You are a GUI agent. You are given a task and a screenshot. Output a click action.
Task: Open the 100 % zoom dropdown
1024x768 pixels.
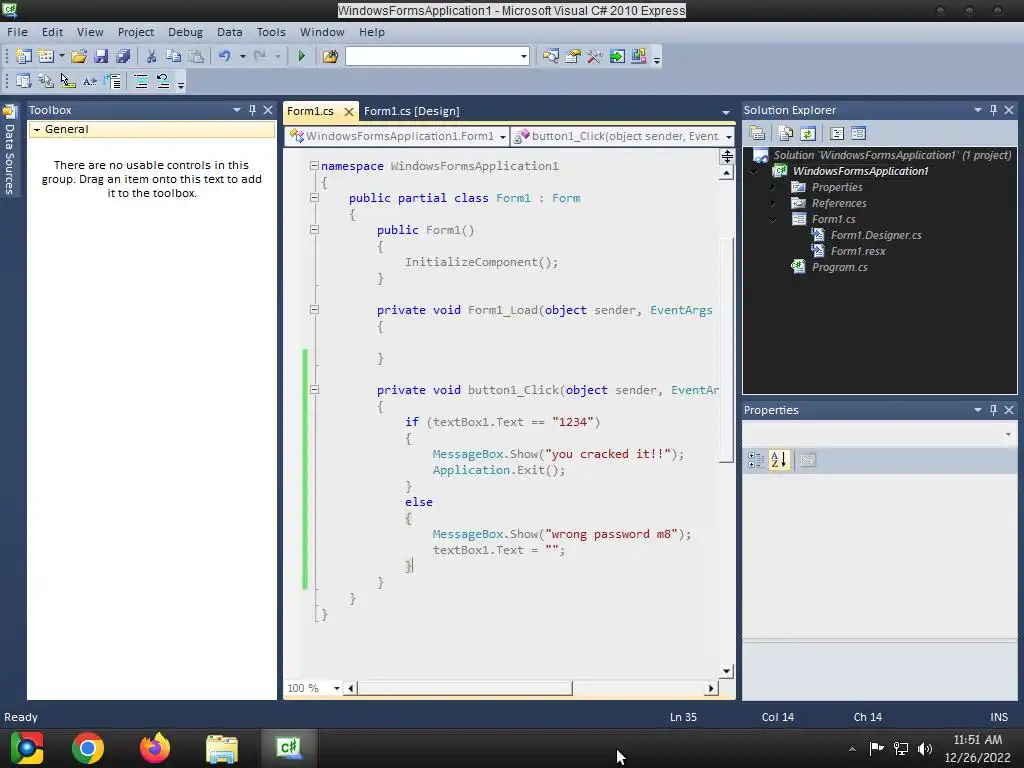pyautogui.click(x=337, y=688)
